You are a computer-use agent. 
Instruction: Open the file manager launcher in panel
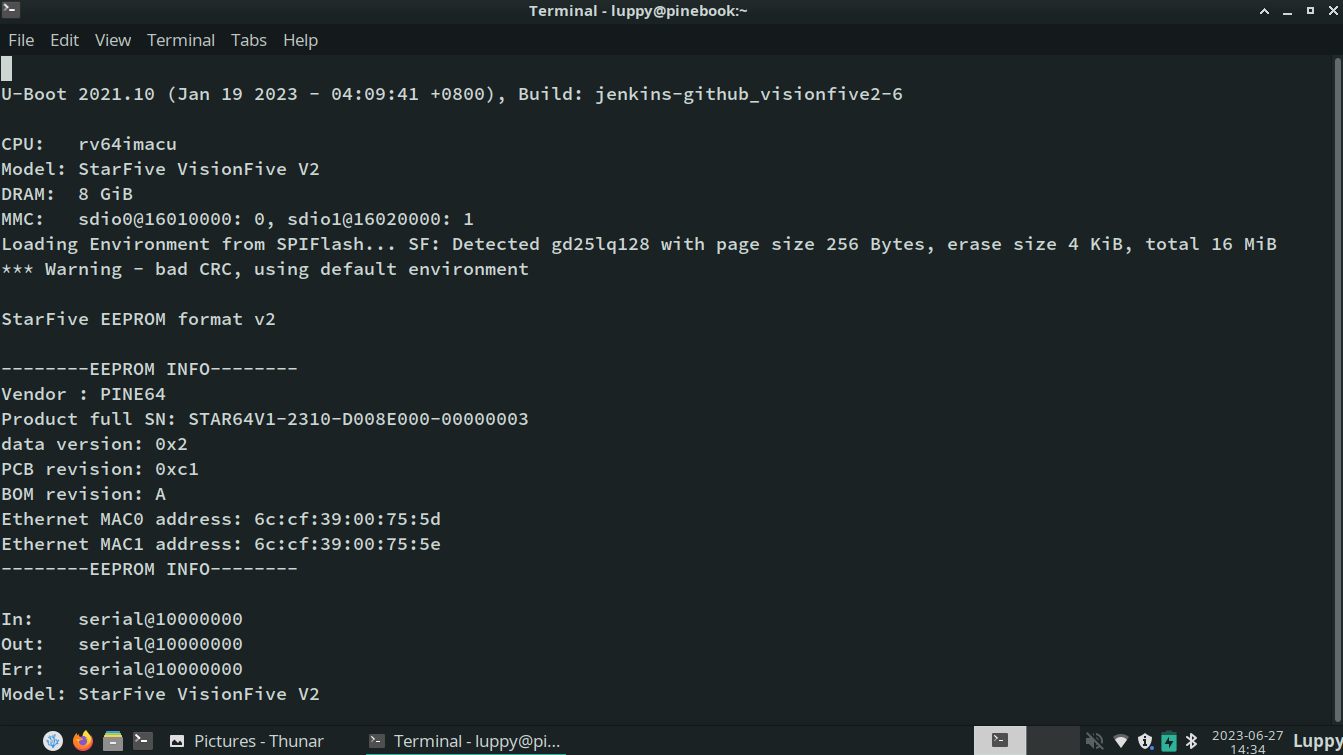coord(113,741)
